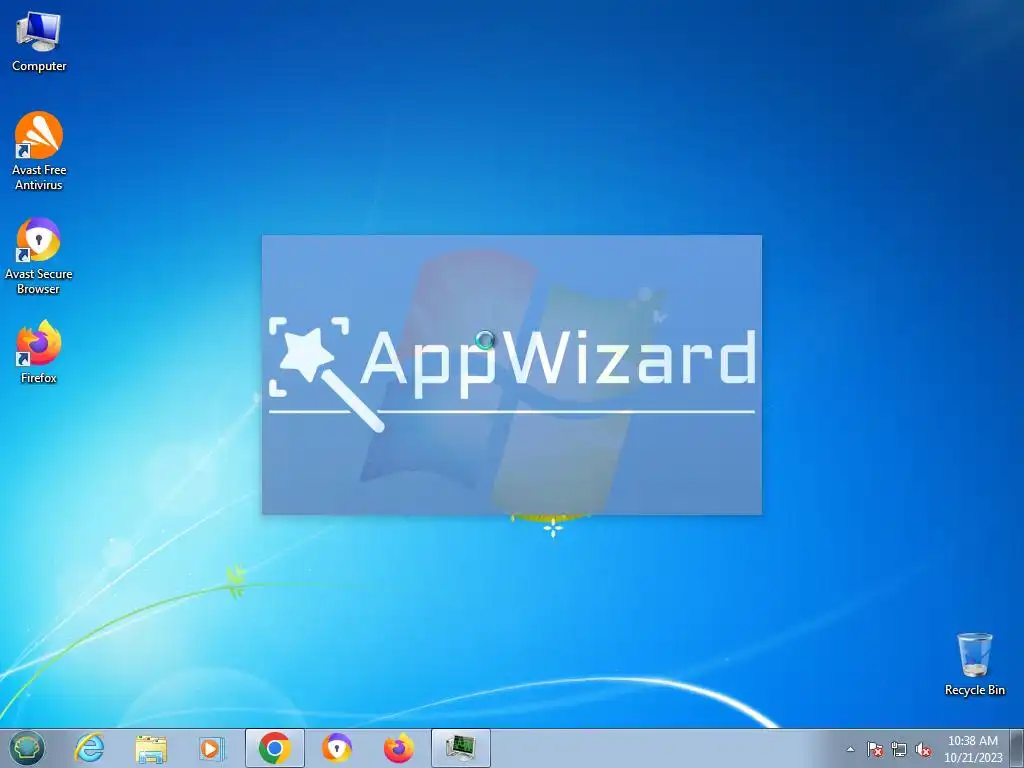Select the Avast Secure Browser desktop shortcut

39,256
